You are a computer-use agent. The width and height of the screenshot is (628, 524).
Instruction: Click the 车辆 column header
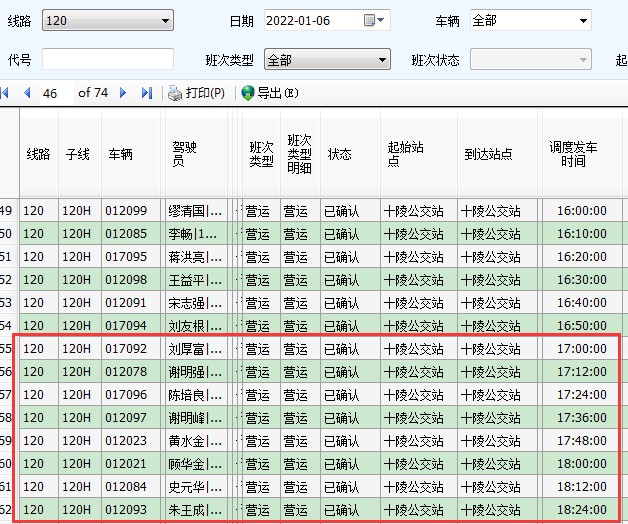point(120,154)
